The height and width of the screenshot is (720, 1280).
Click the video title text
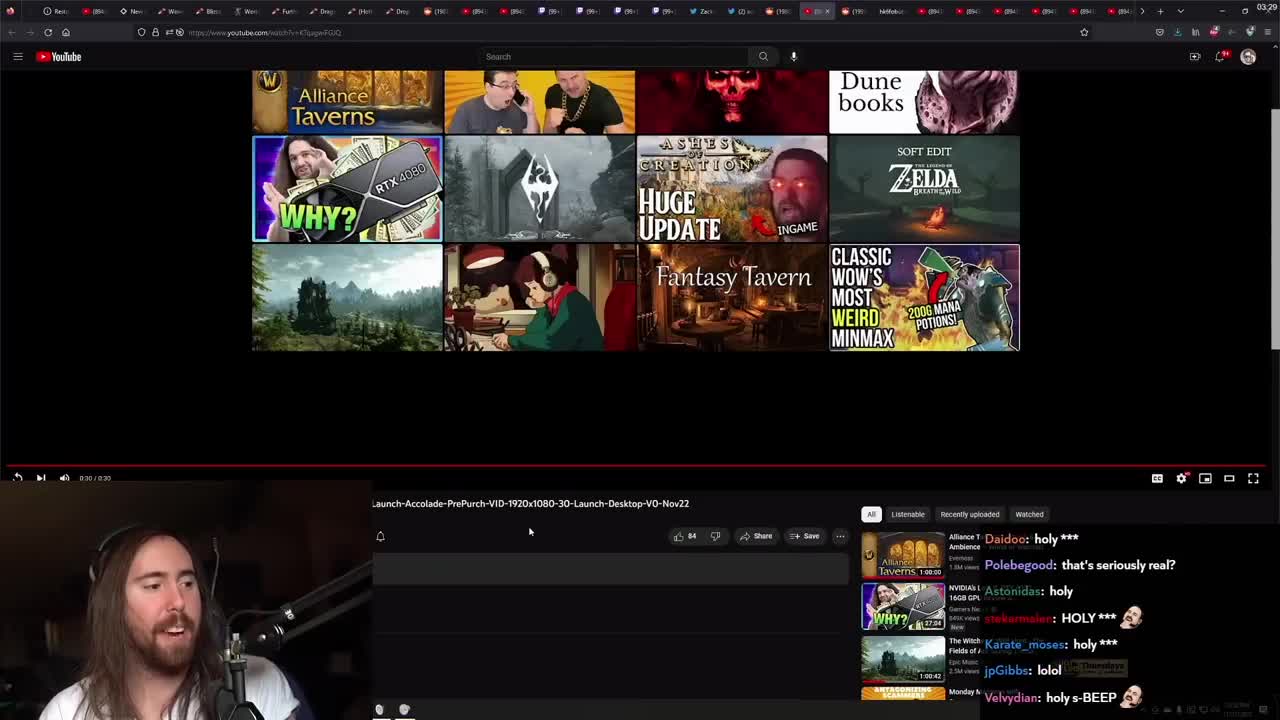[x=530, y=504]
